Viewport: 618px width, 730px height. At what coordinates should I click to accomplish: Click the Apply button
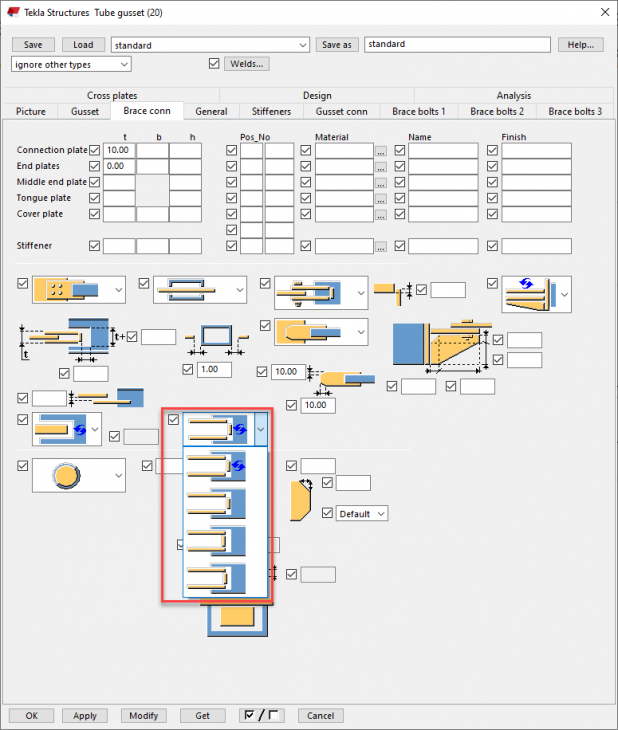click(x=85, y=716)
